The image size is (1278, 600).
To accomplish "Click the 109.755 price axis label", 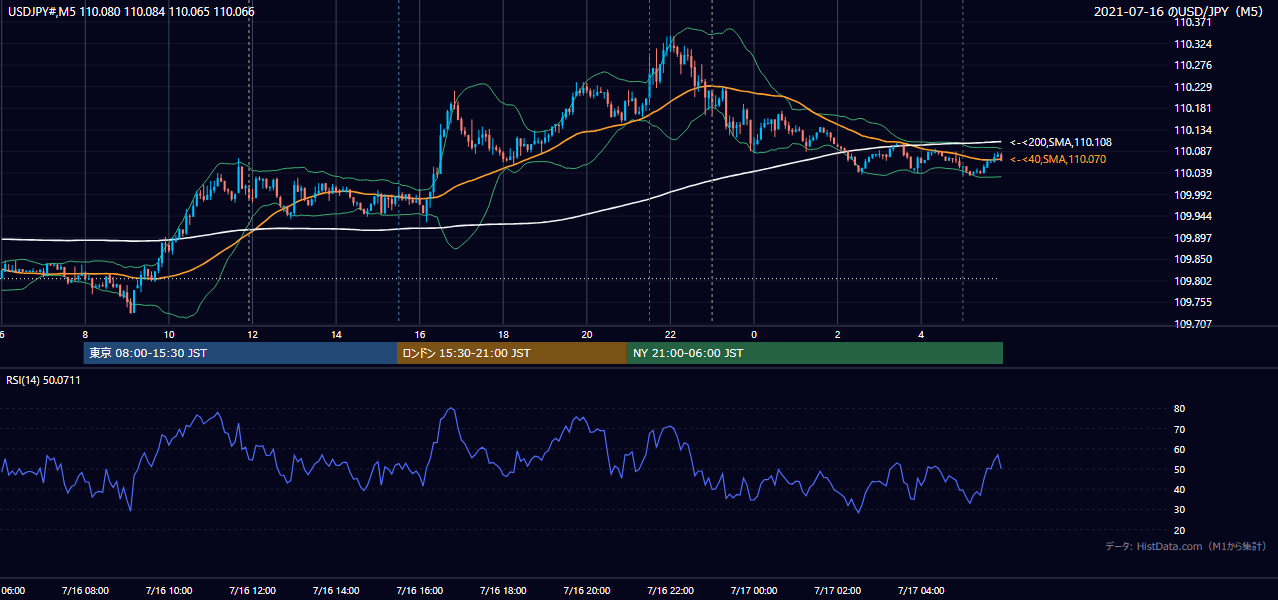I will coord(1193,303).
